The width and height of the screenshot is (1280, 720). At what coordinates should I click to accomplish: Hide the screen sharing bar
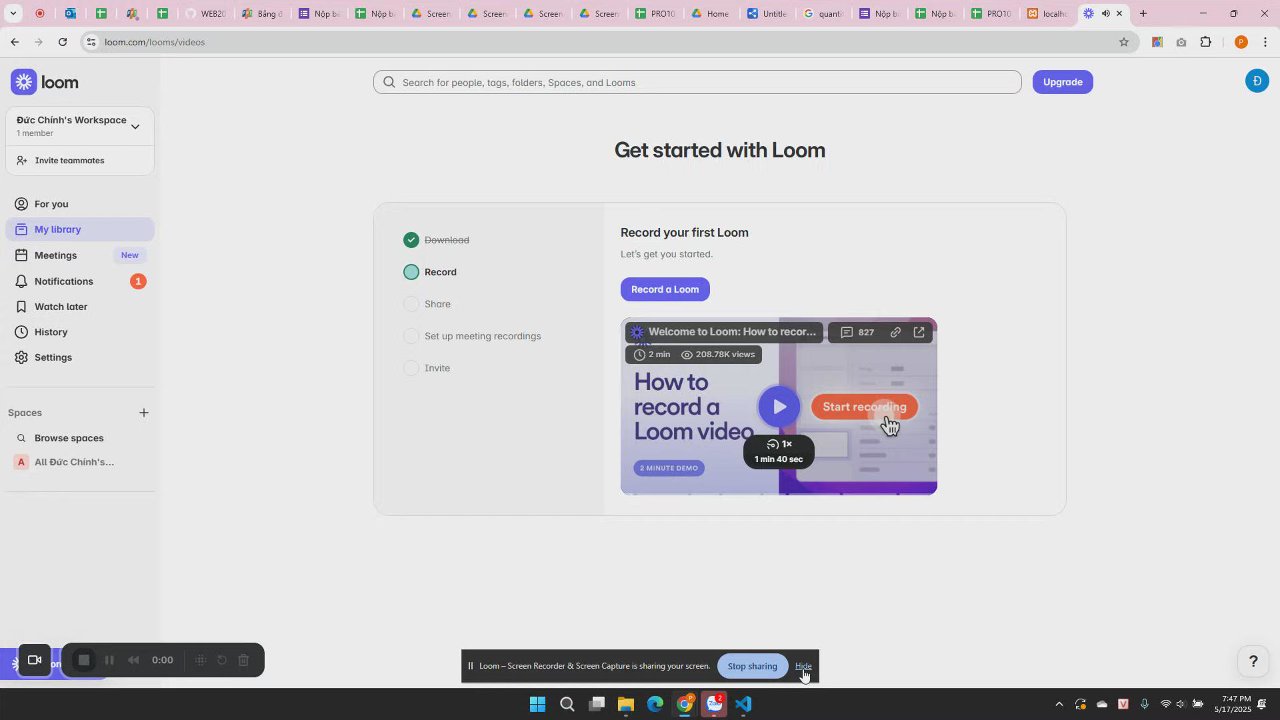click(x=803, y=666)
